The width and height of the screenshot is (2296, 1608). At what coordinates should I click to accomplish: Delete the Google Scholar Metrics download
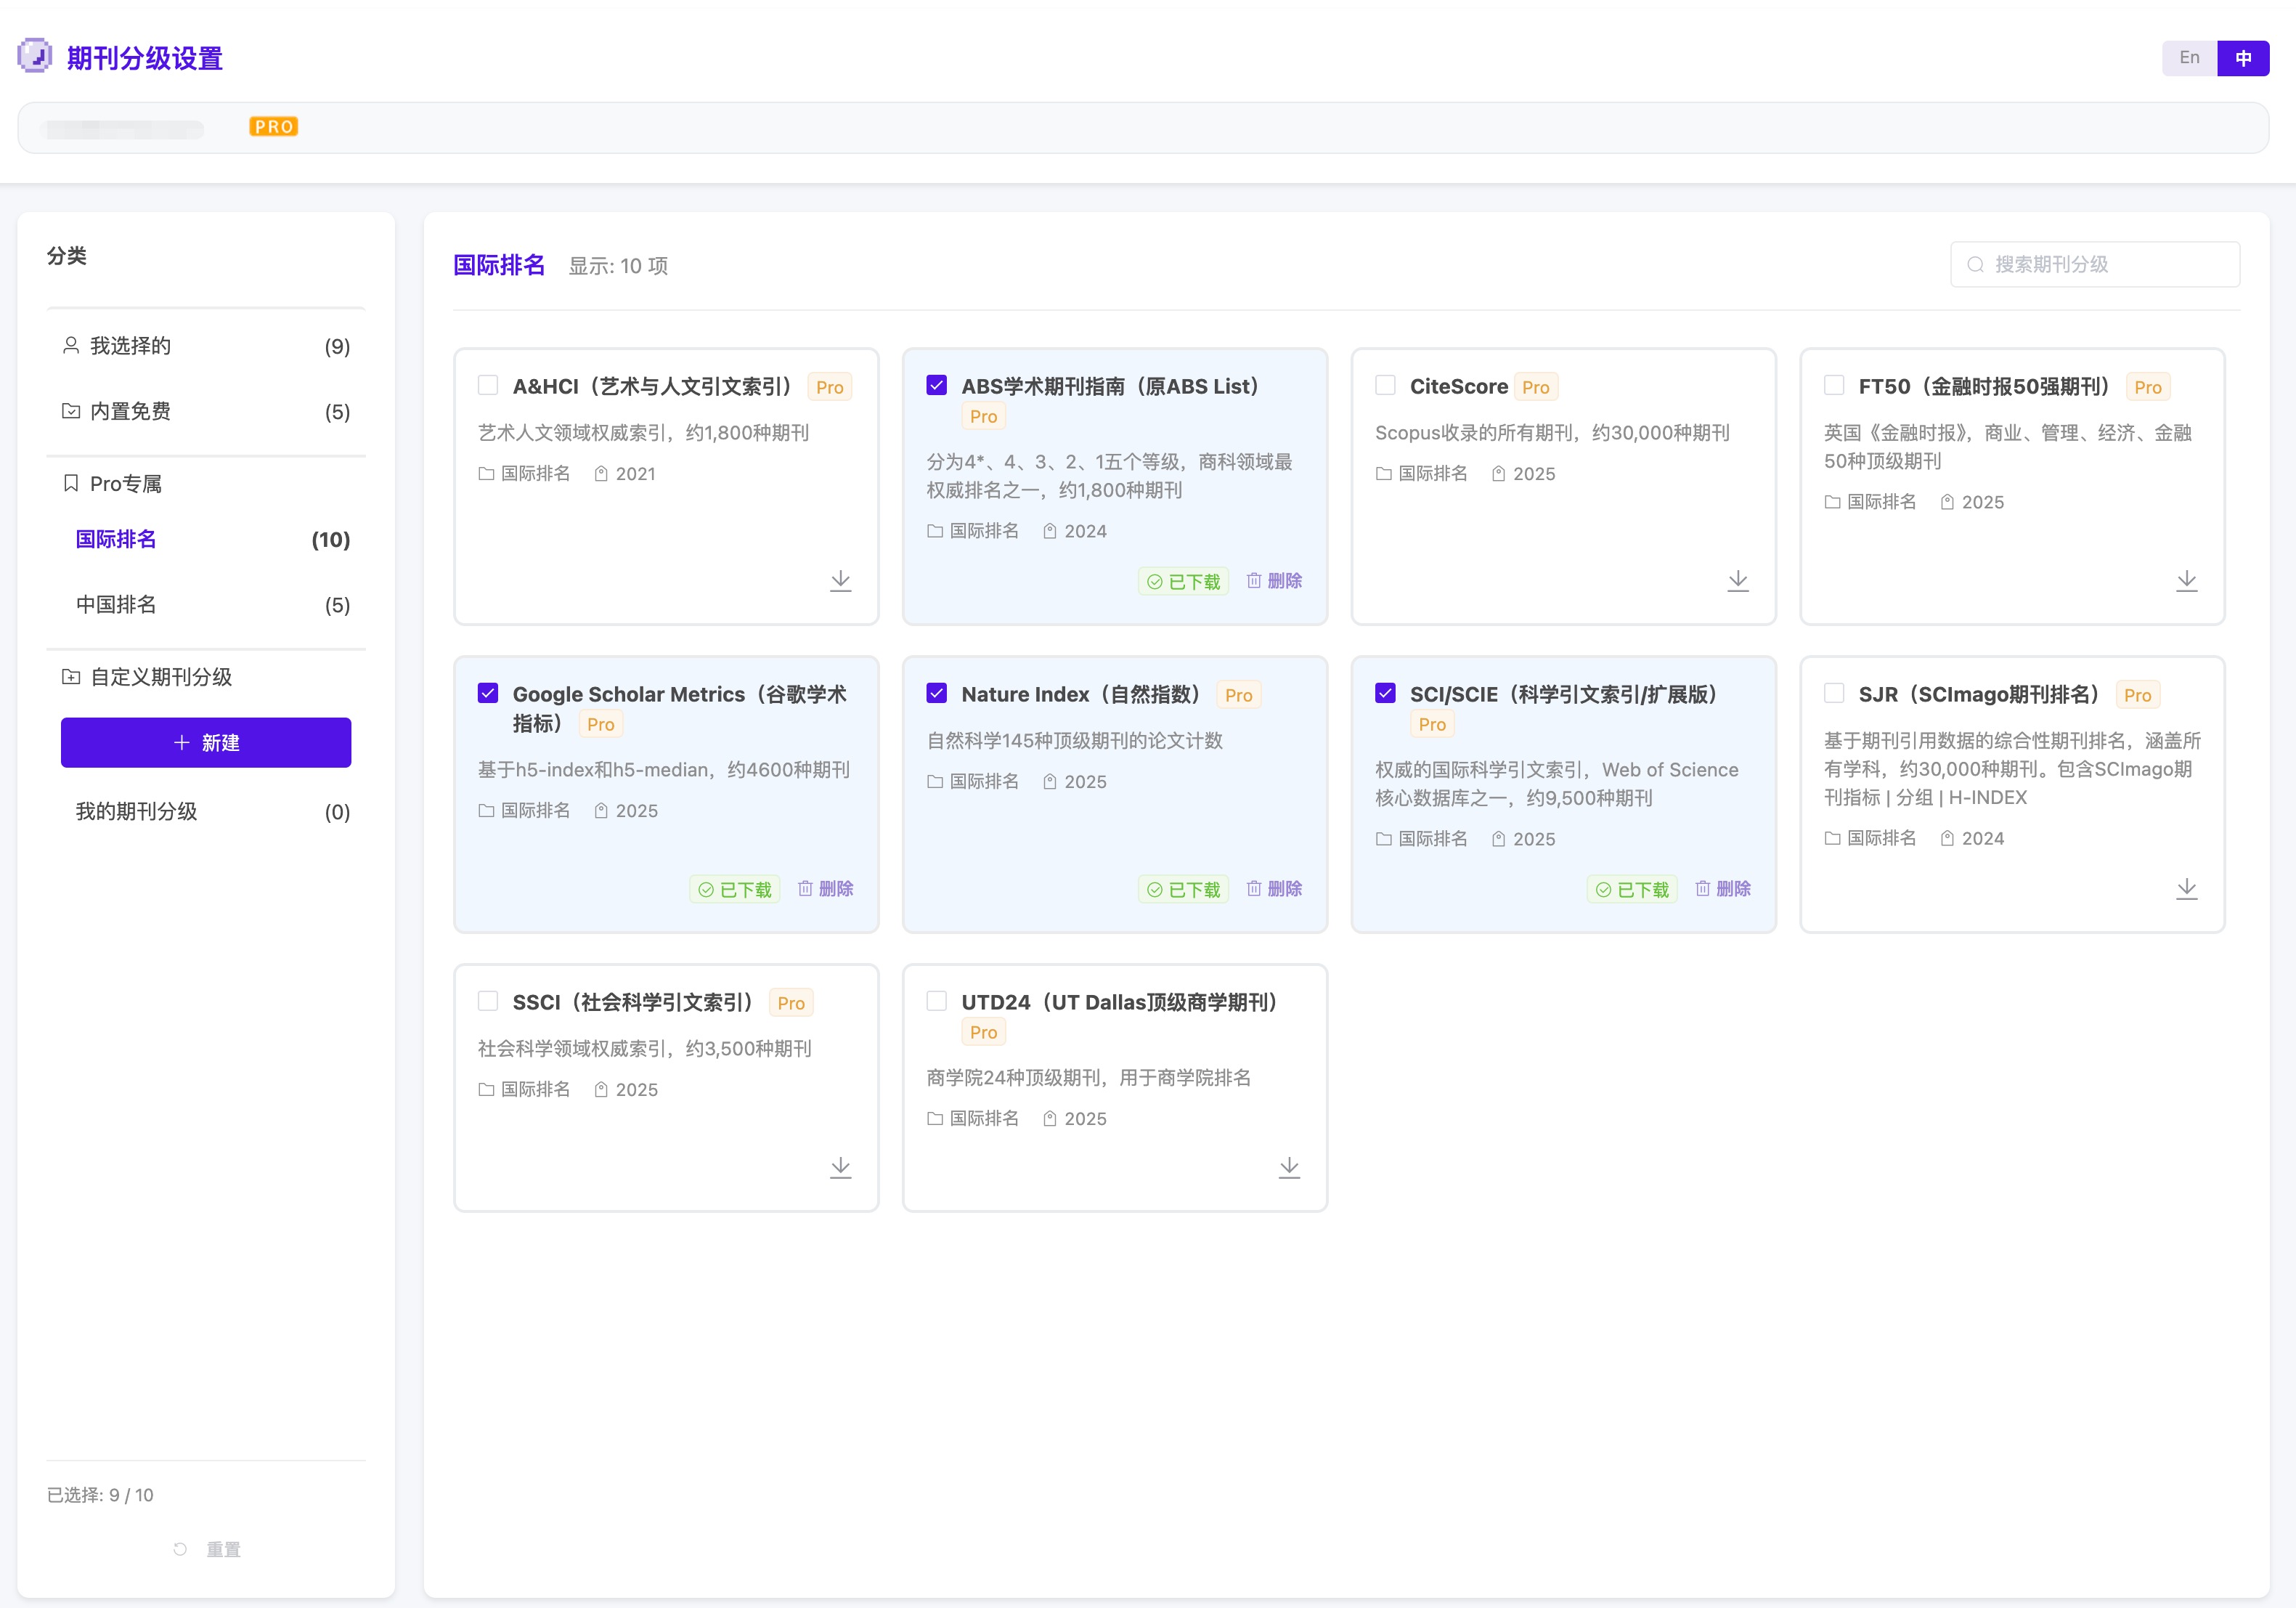tap(826, 889)
